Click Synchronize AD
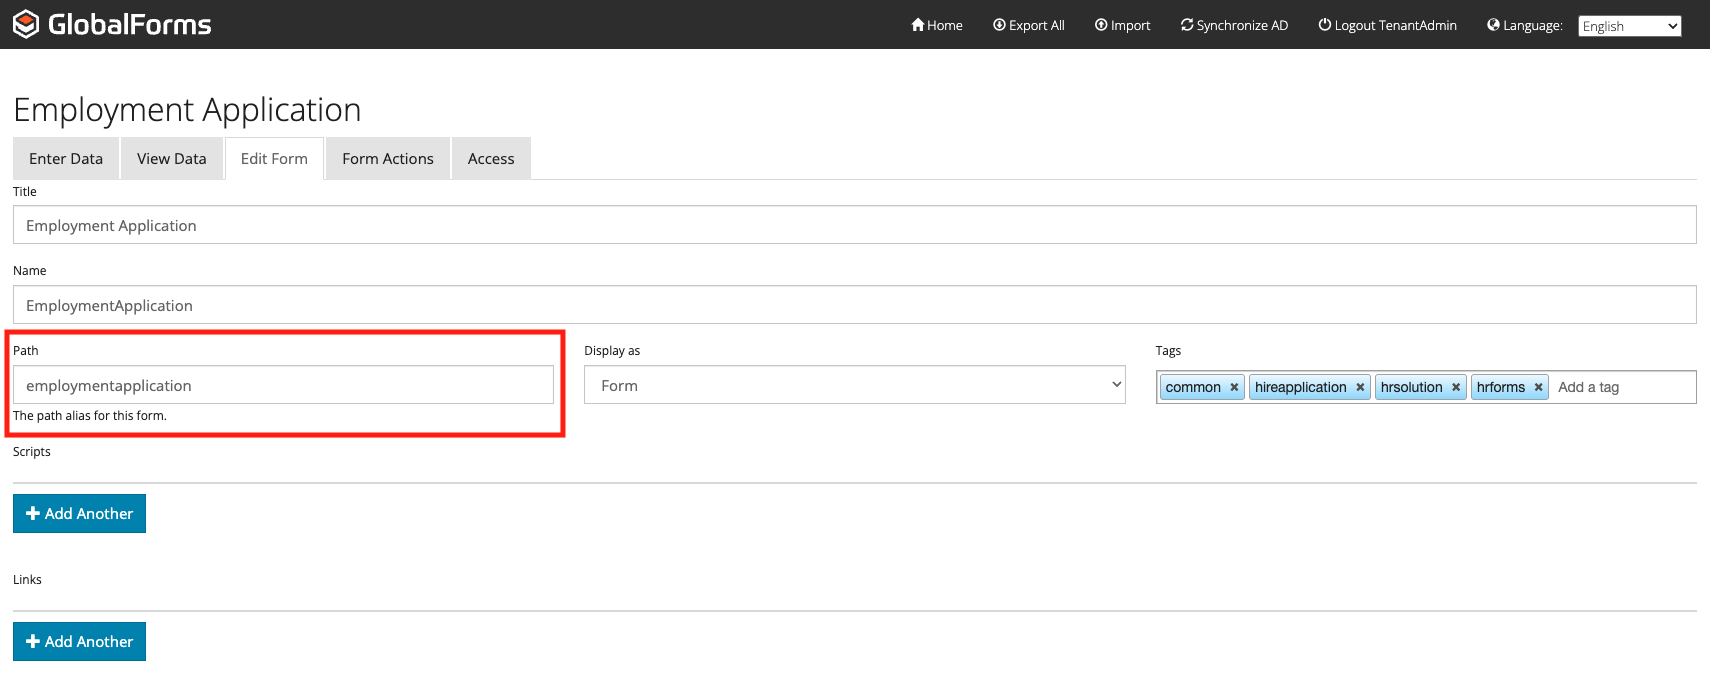 click(x=1235, y=25)
